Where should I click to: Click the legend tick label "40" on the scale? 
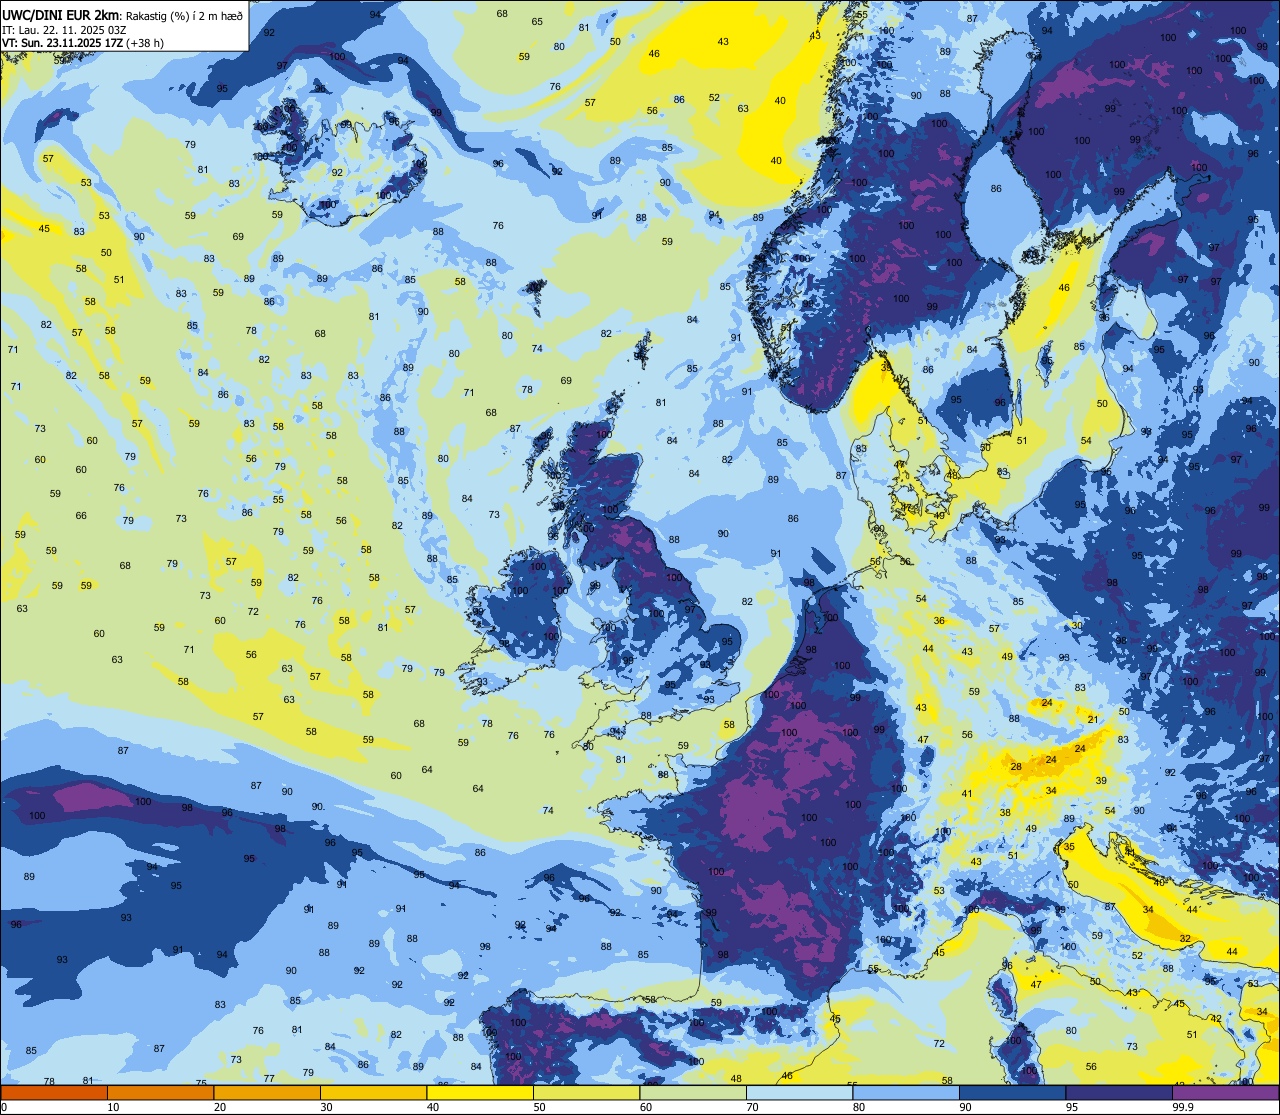click(433, 1107)
